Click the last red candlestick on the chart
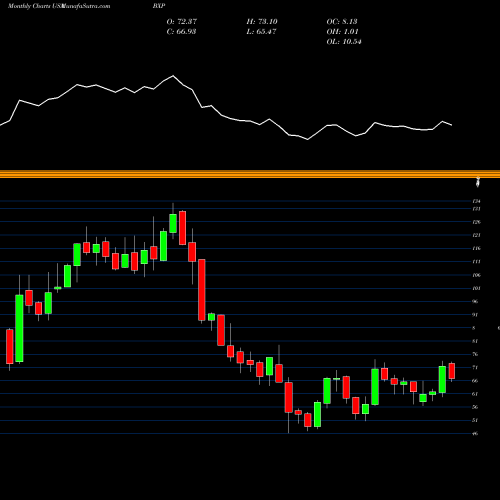The image size is (500, 500). 452,371
